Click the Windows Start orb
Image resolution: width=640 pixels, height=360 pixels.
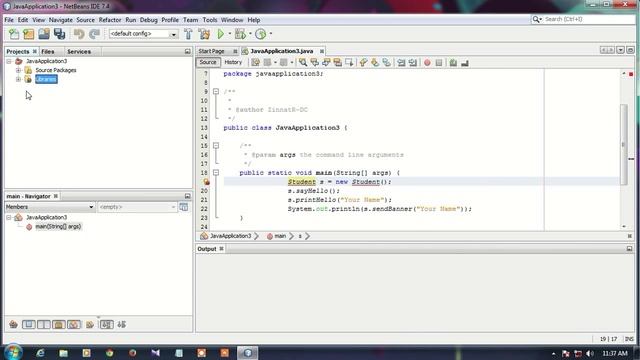13,352
